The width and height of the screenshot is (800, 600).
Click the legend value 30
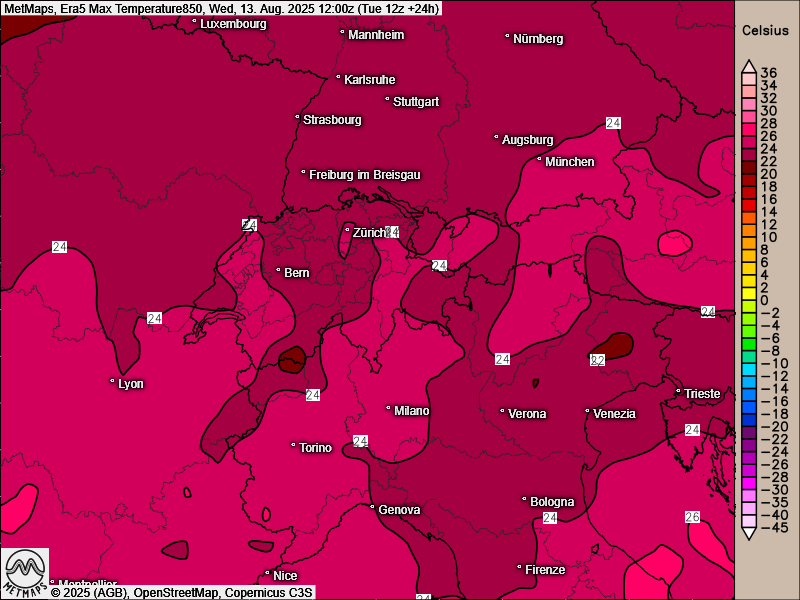point(768,111)
